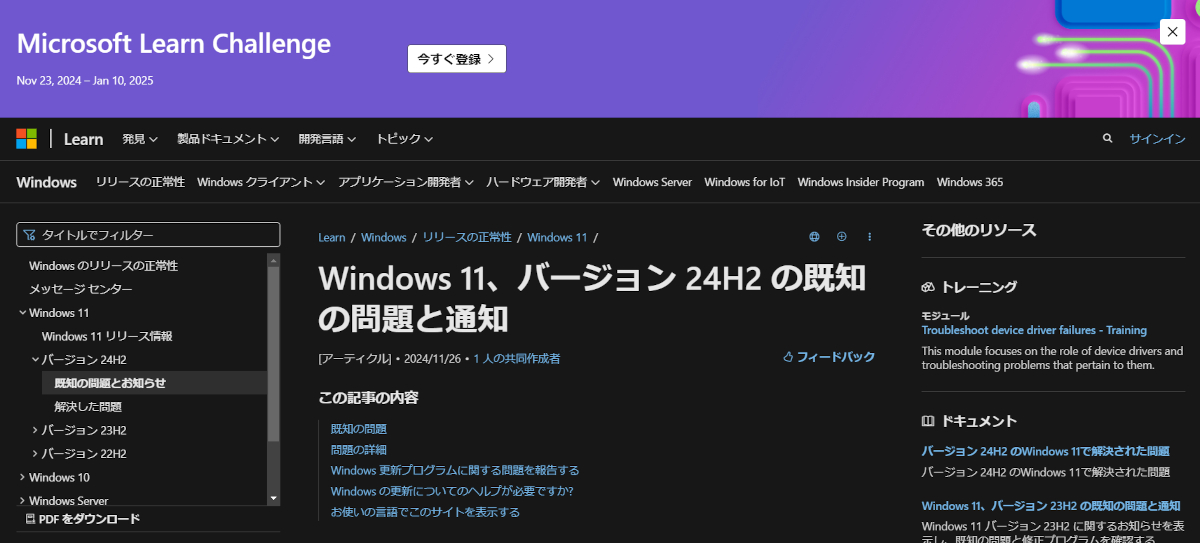Jump to 既知の問題 section link
The width and height of the screenshot is (1200, 543).
tap(359, 428)
